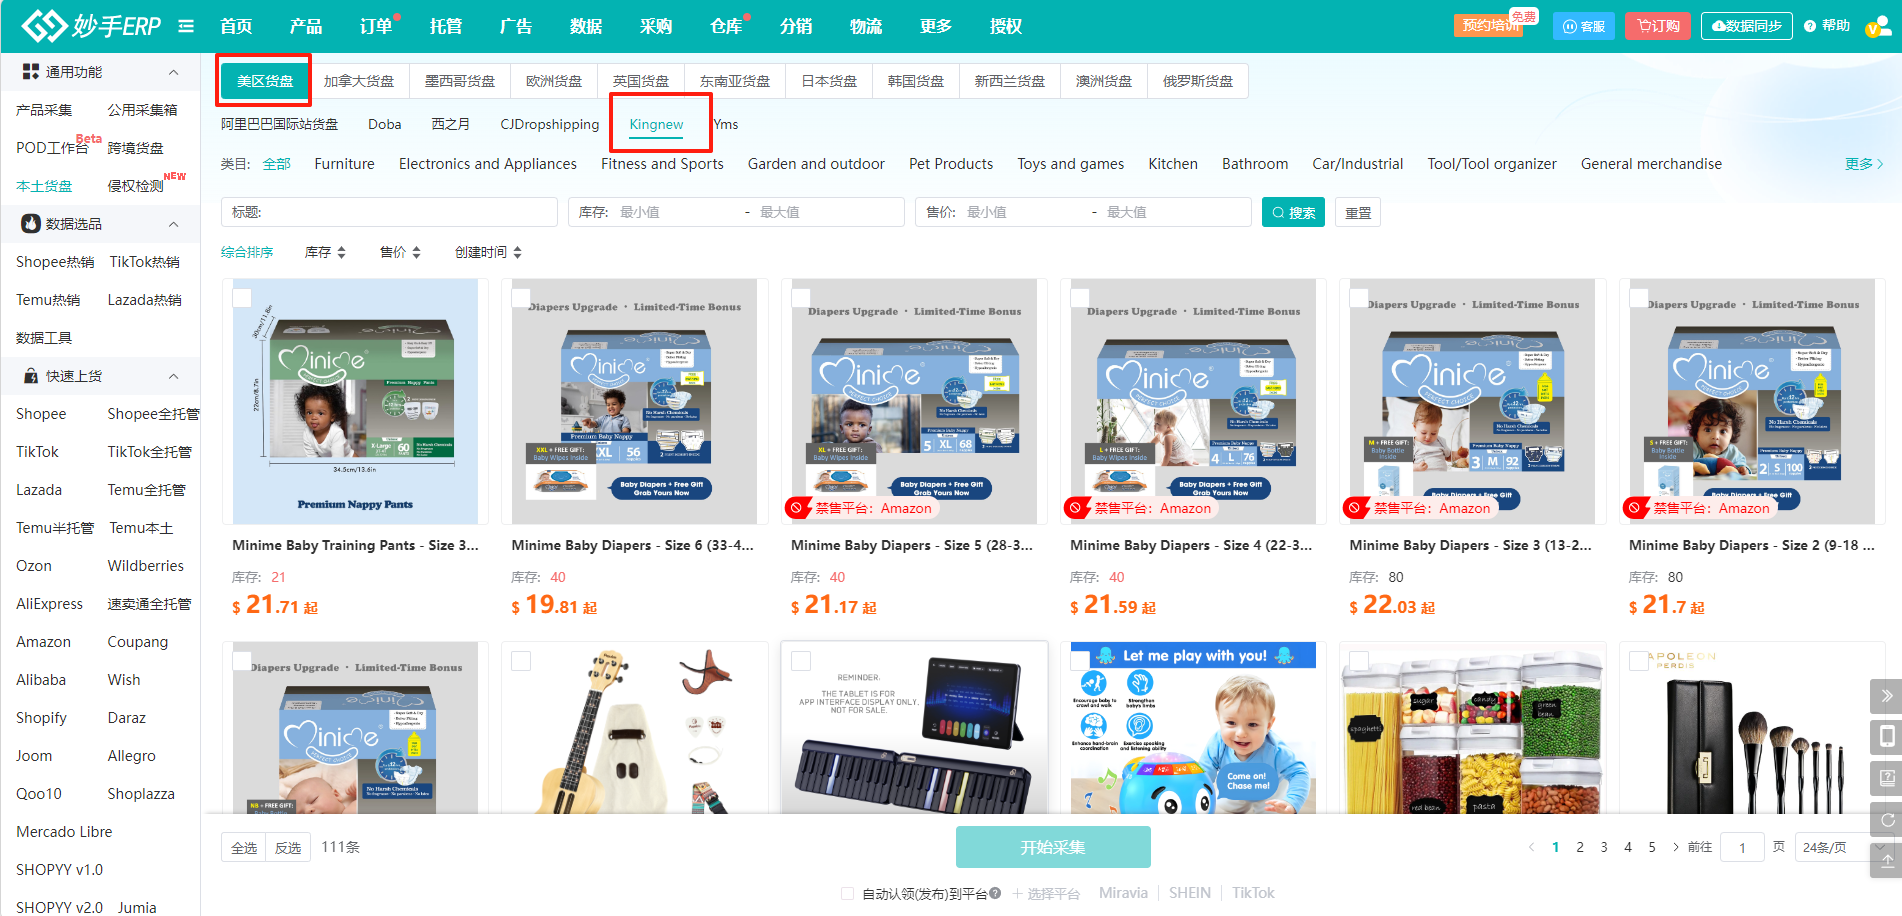Check Minime Baby Diapers Size 6 checkbox
Viewport: 1902px width, 916px height.
click(521, 297)
